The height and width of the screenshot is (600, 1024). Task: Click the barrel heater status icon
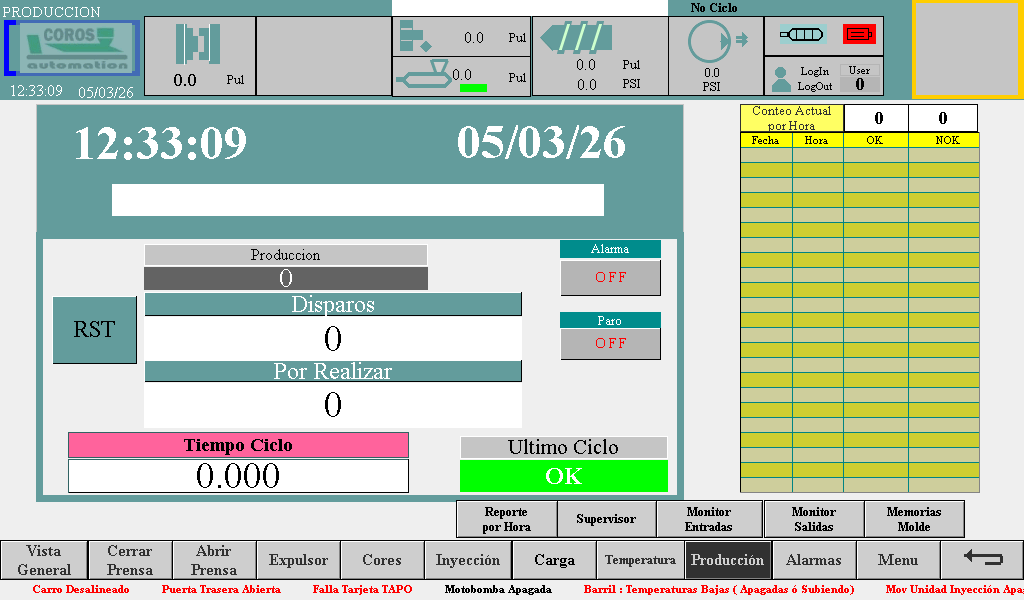tap(802, 34)
